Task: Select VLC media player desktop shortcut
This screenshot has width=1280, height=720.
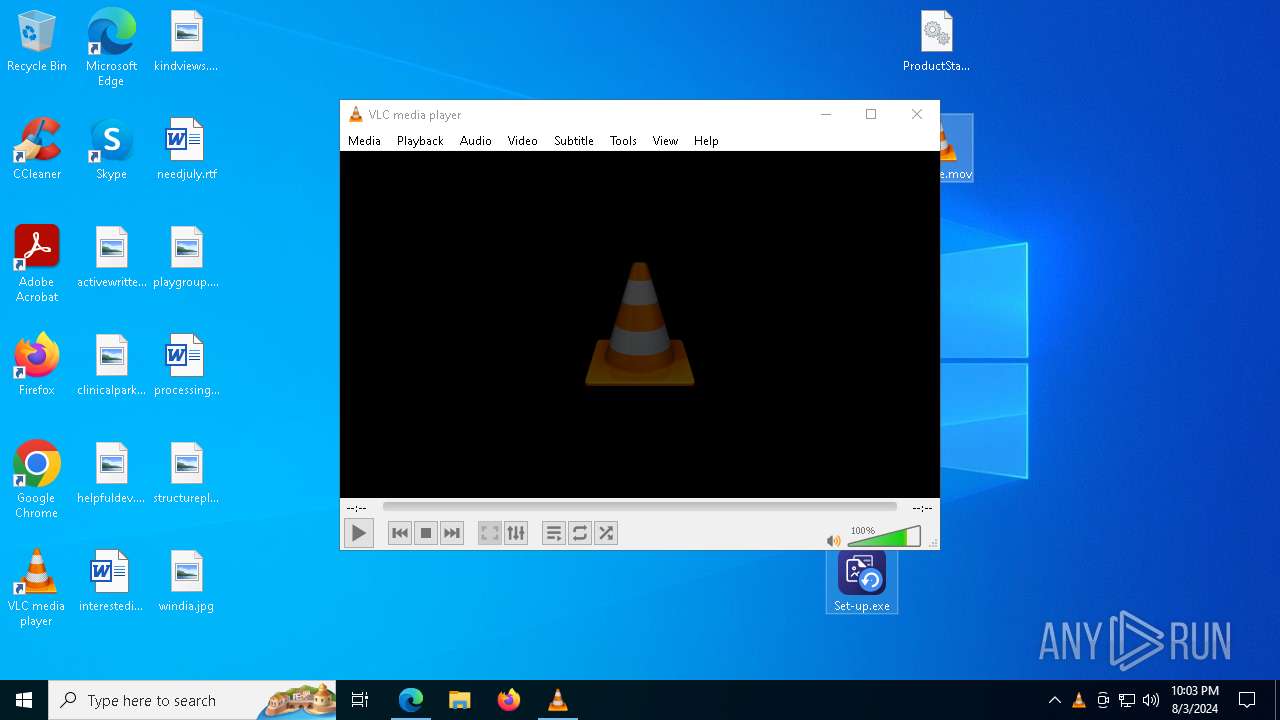Action: pos(37,588)
